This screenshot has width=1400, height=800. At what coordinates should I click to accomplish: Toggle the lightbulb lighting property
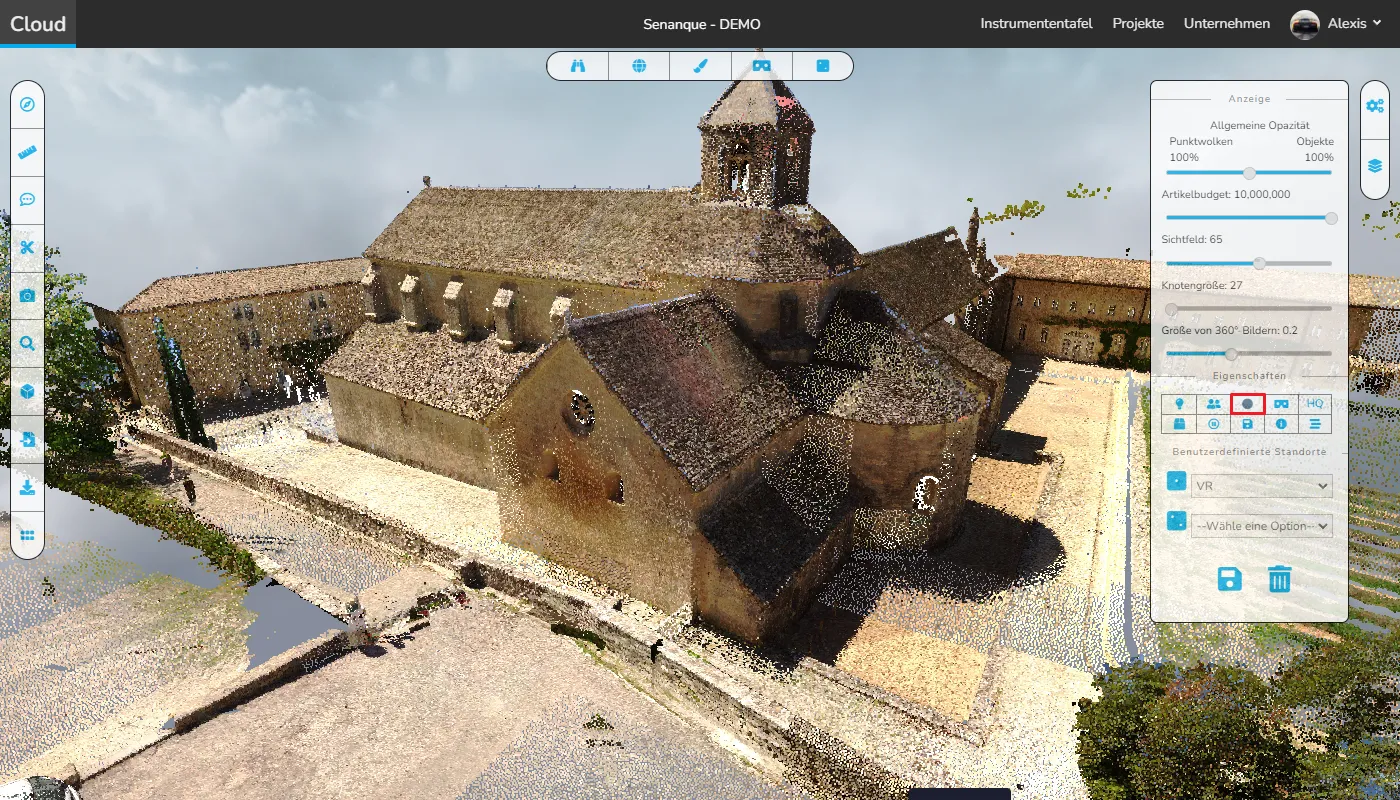[1180, 403]
